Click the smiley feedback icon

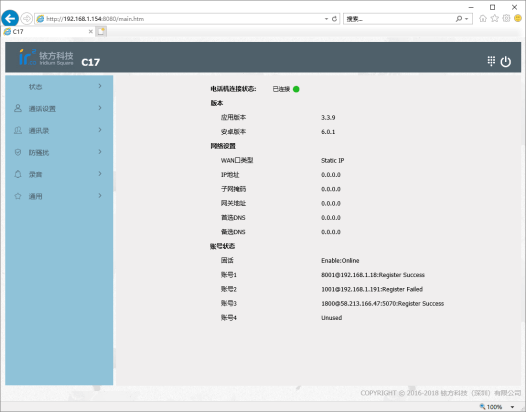click(x=518, y=18)
